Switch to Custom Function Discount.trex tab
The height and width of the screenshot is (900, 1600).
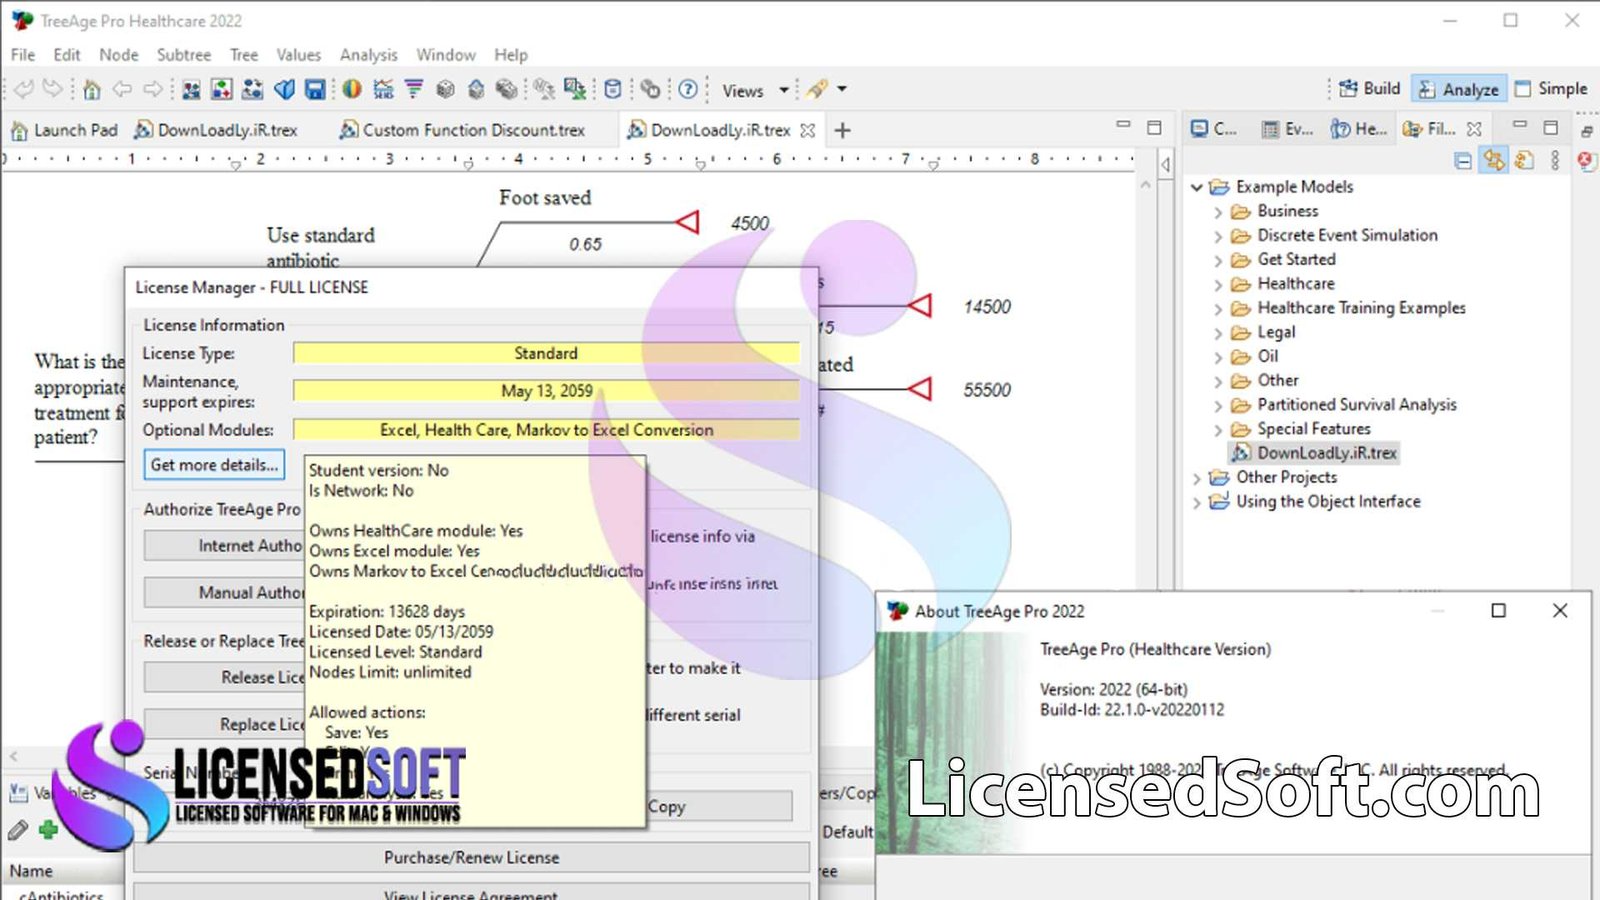tap(462, 130)
